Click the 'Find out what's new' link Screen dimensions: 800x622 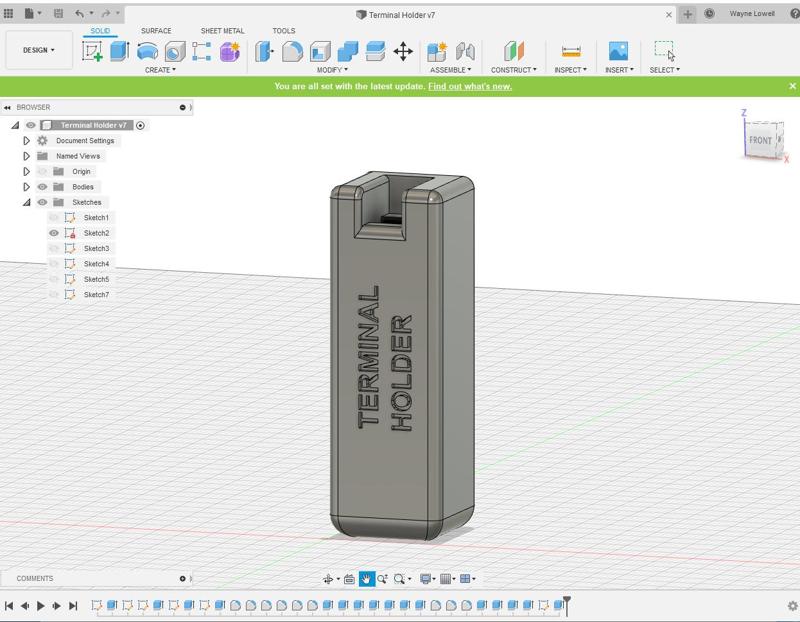tap(469, 87)
